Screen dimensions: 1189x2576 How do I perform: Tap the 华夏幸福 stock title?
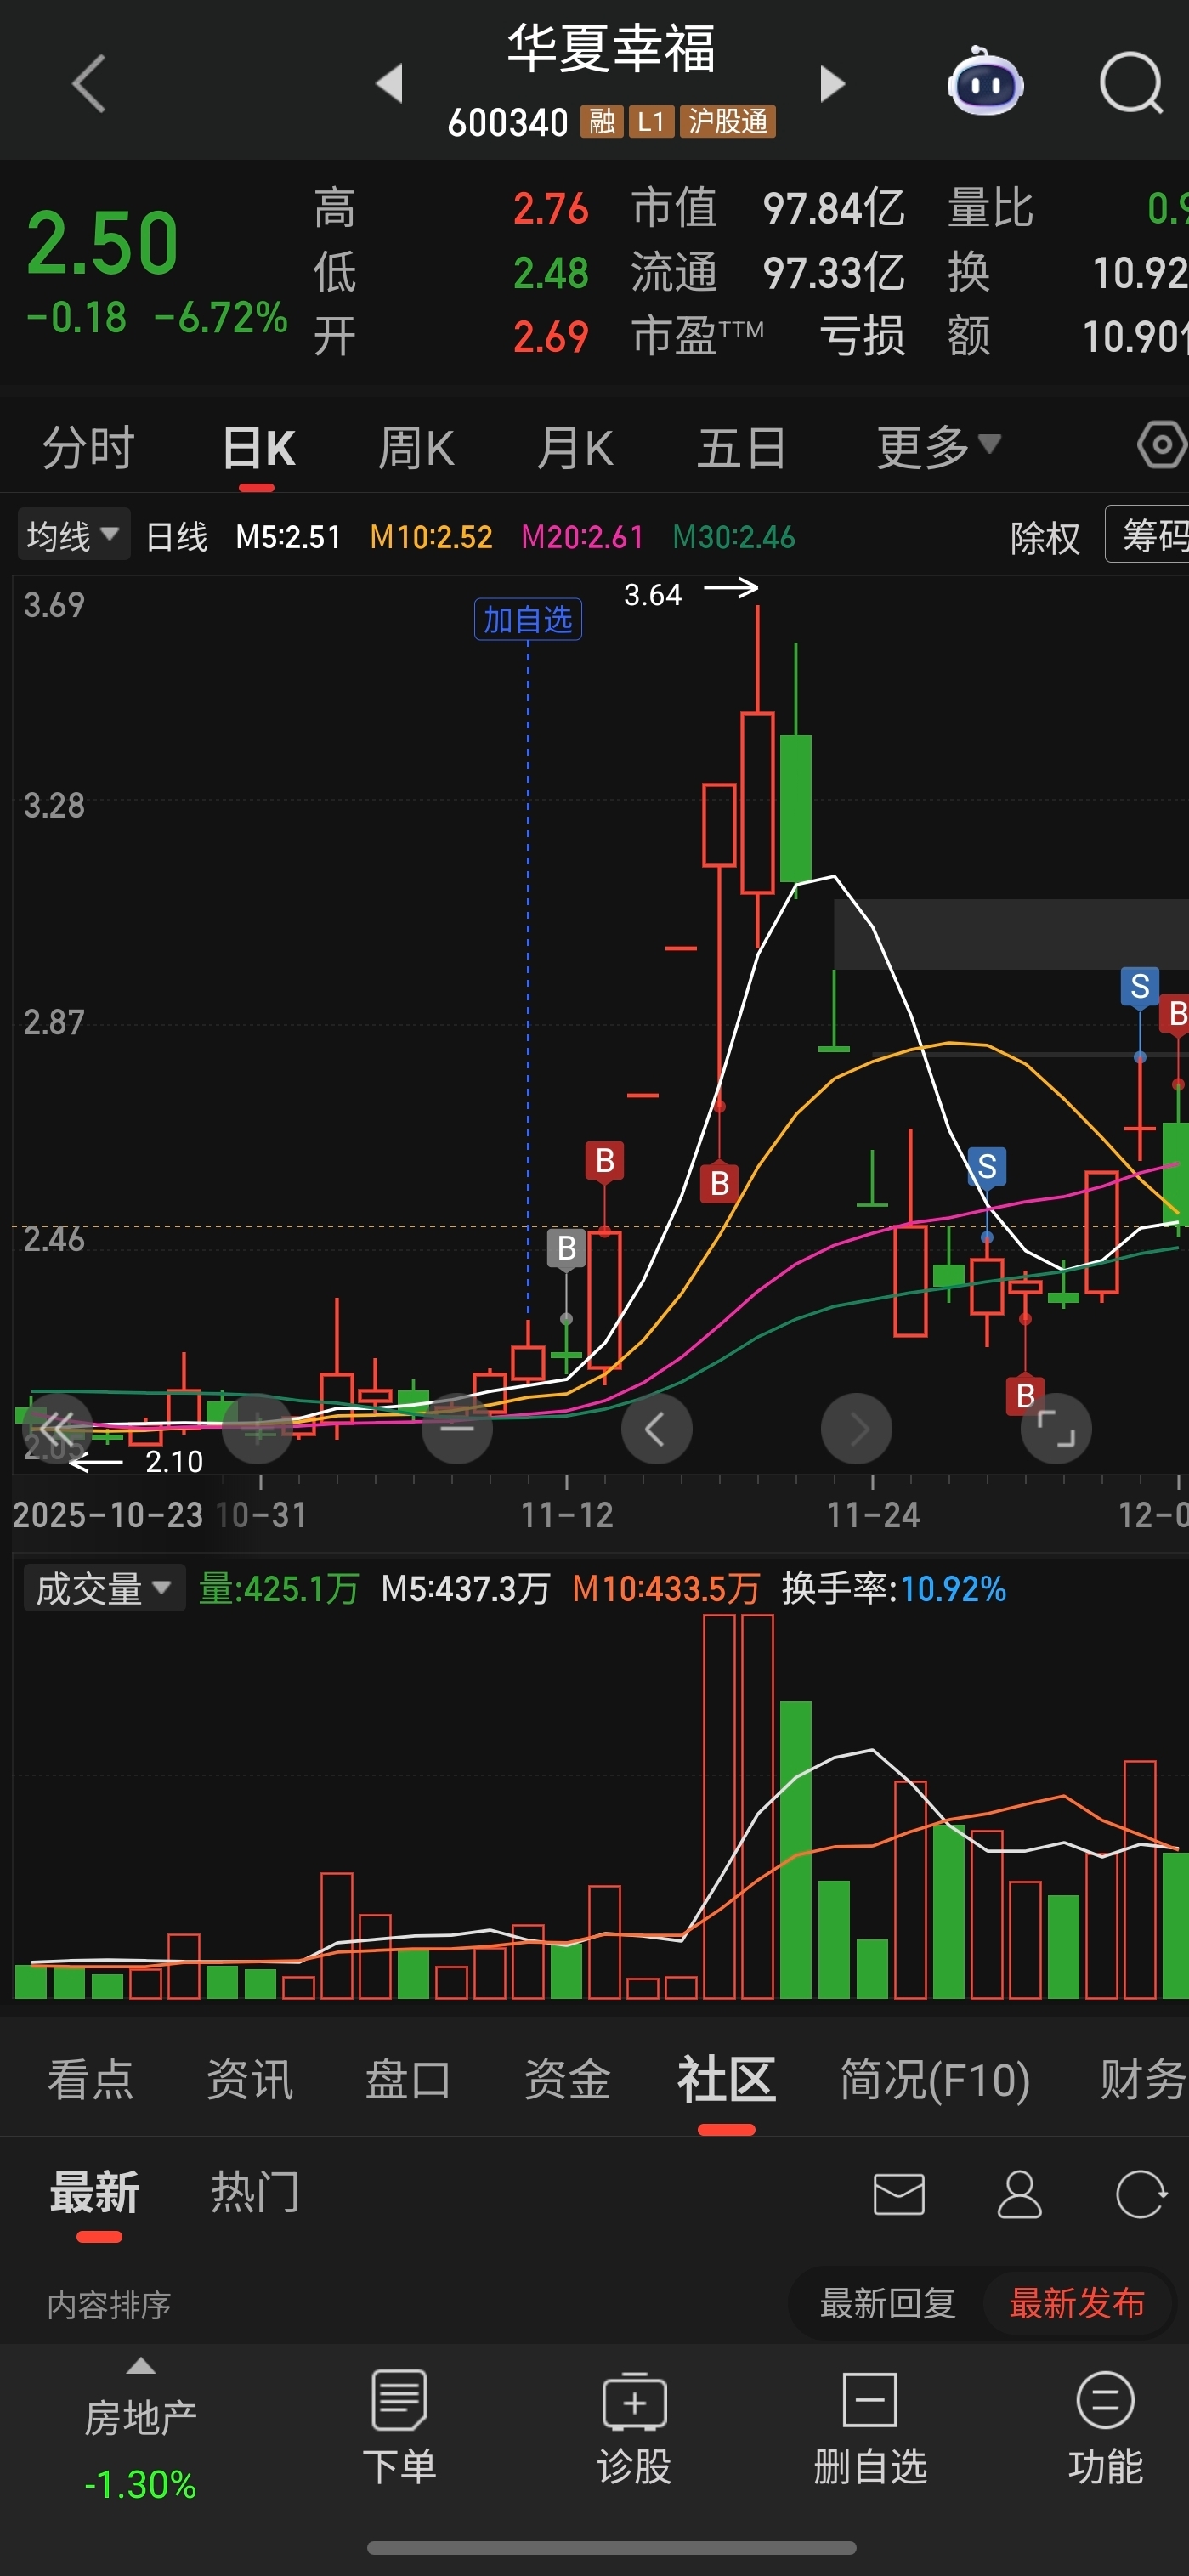point(611,48)
